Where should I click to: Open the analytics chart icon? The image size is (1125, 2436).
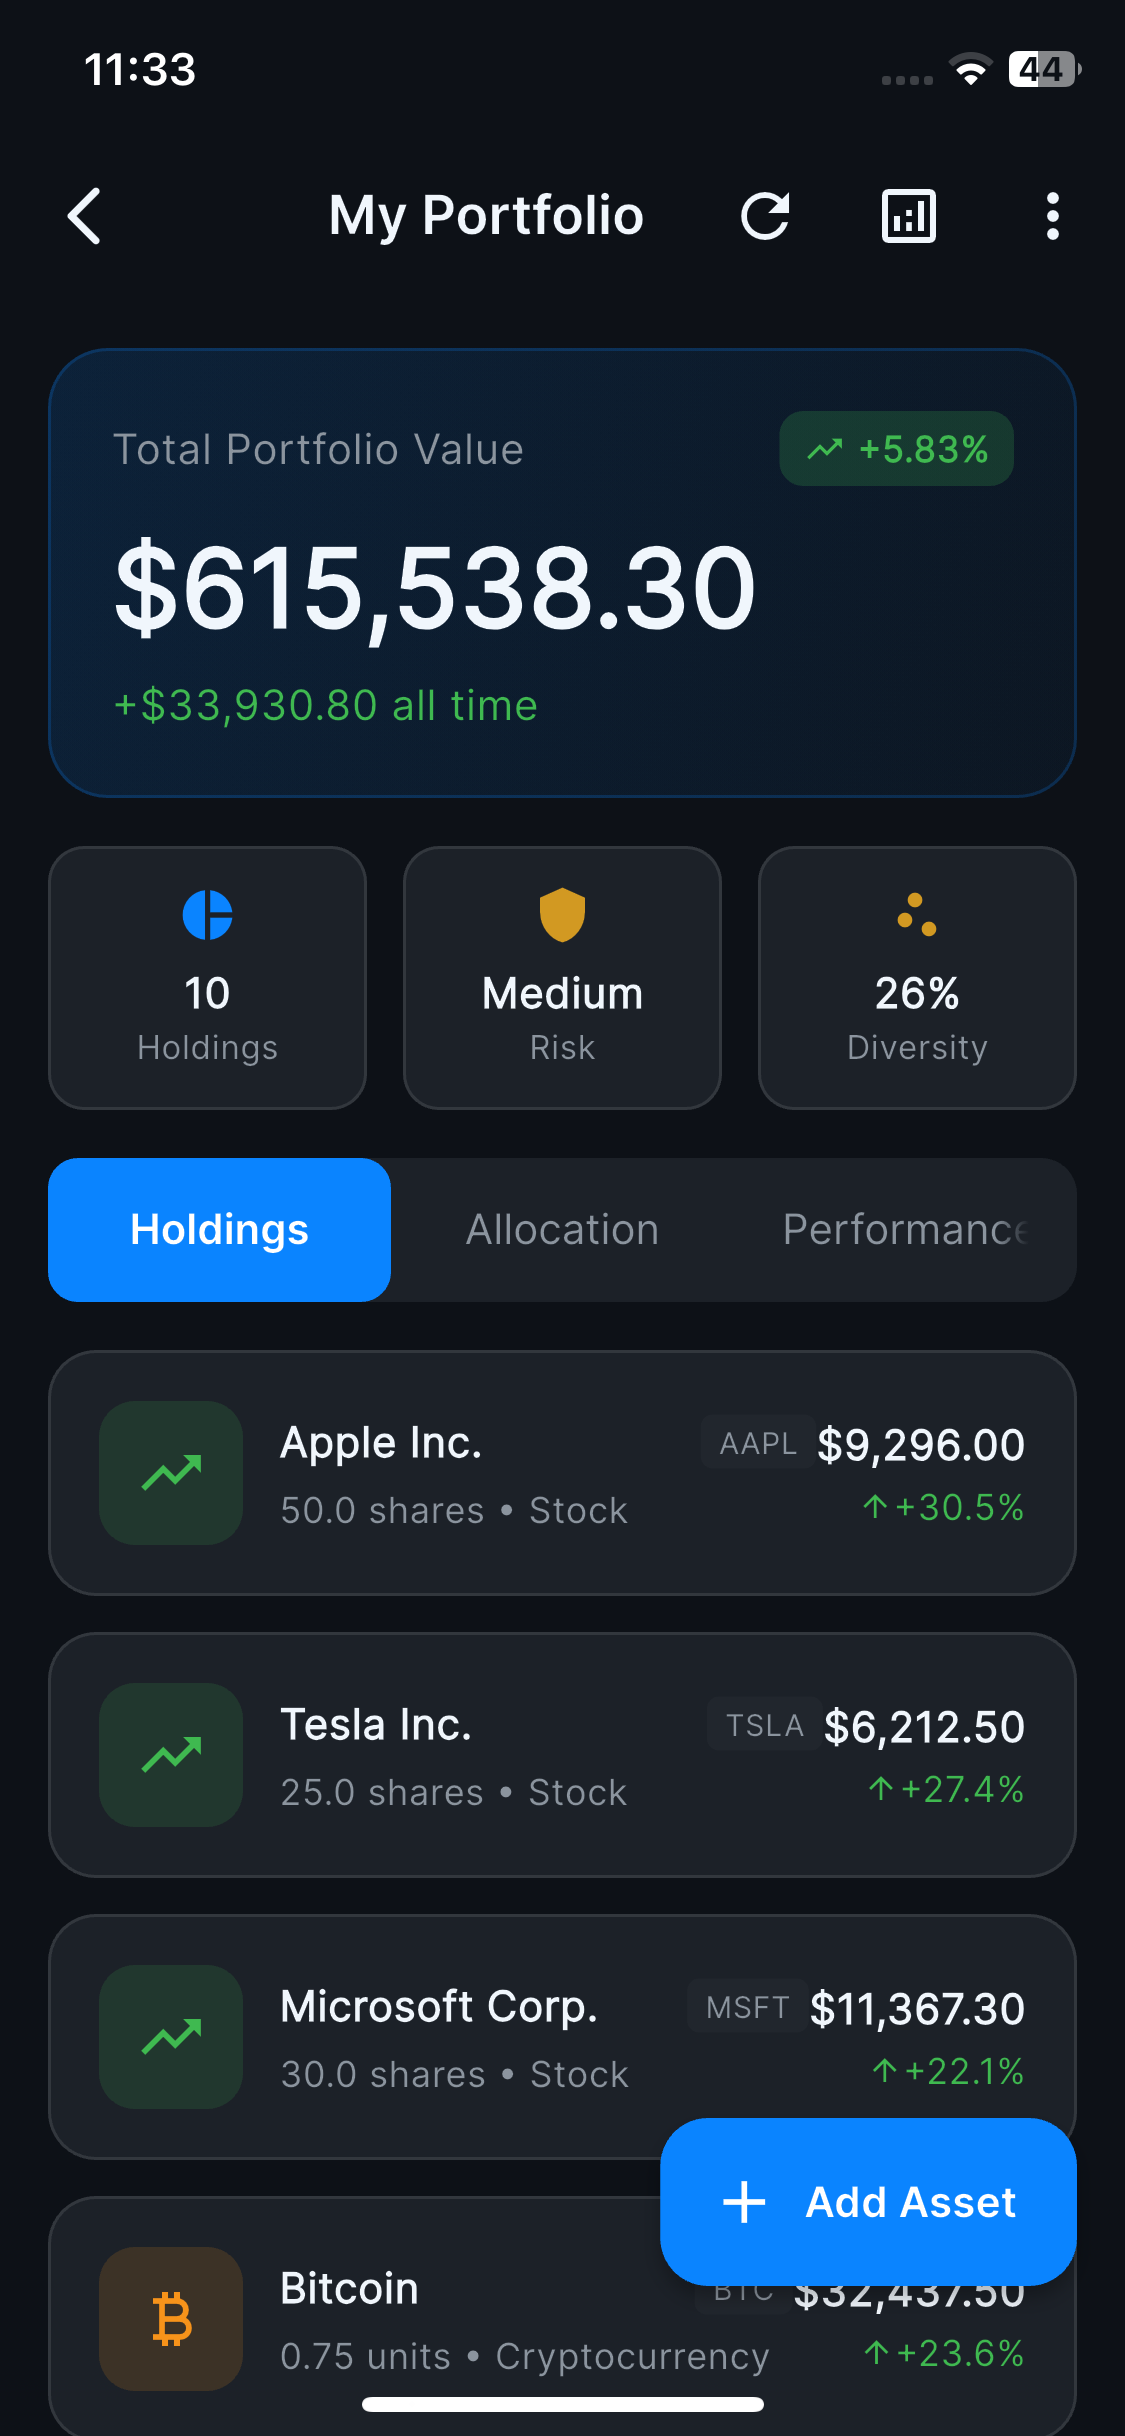pyautogui.click(x=909, y=216)
